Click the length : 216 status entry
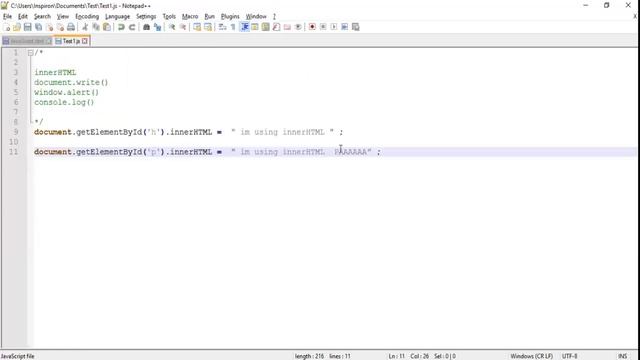The height and width of the screenshot is (360, 640). point(309,356)
